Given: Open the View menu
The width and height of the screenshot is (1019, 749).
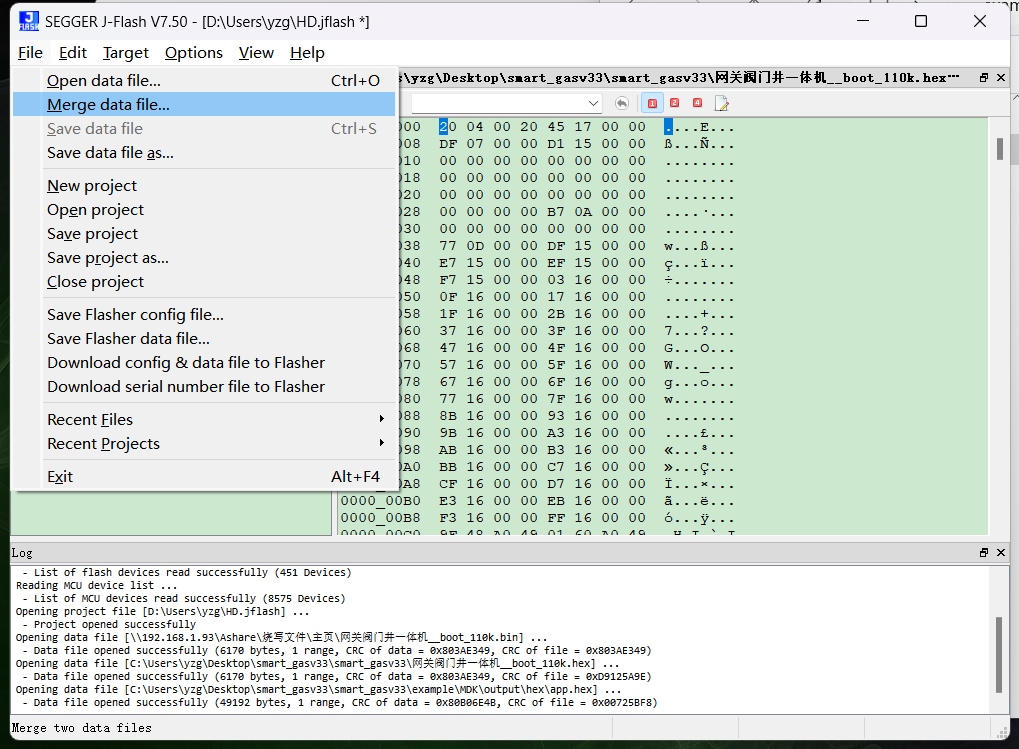Looking at the screenshot, I should [x=256, y=53].
